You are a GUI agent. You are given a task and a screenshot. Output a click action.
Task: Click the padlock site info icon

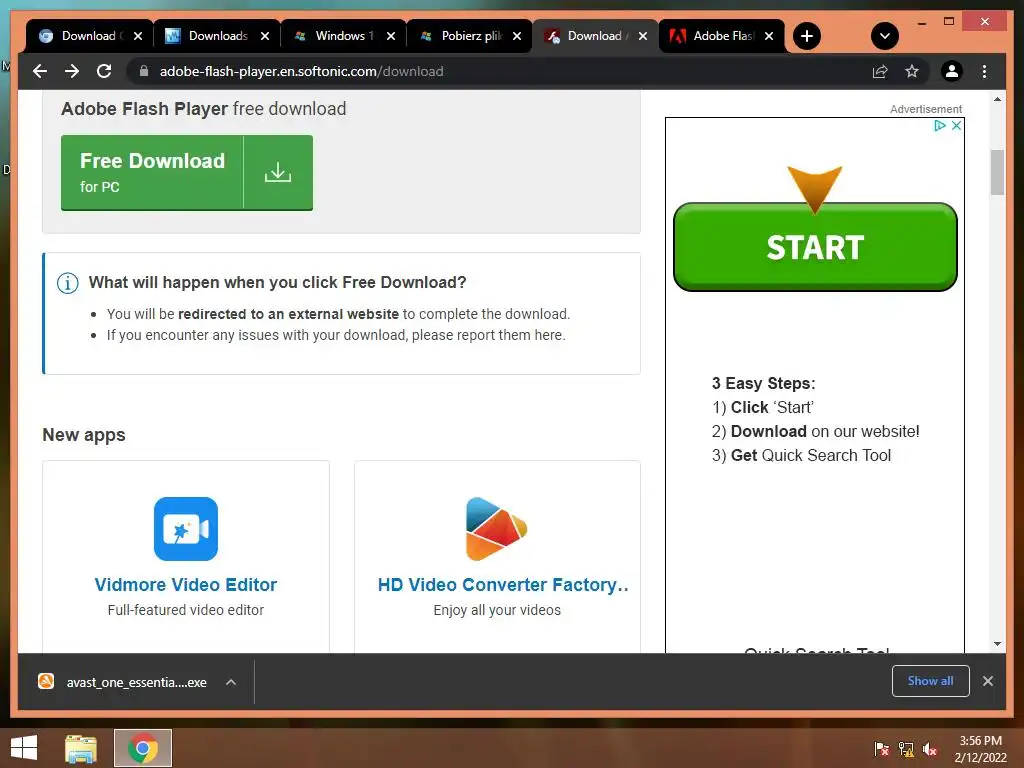(144, 71)
